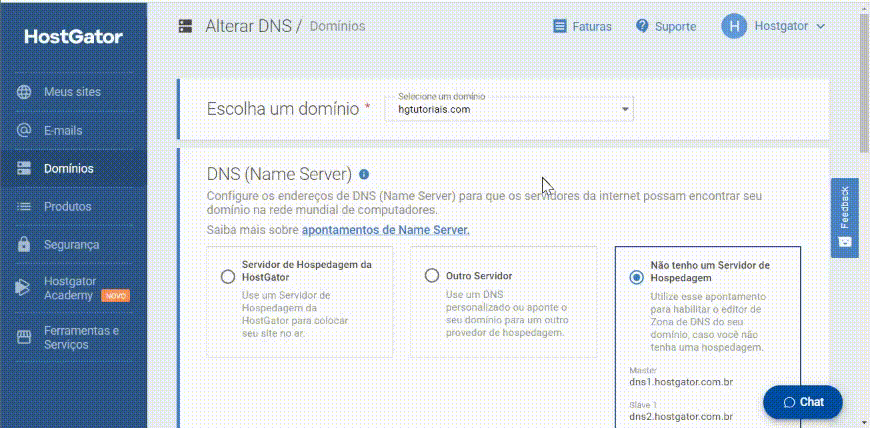This screenshot has width=870, height=428.
Task: Open Ferramentas e Serviços in the sidebar
Action: point(74,338)
